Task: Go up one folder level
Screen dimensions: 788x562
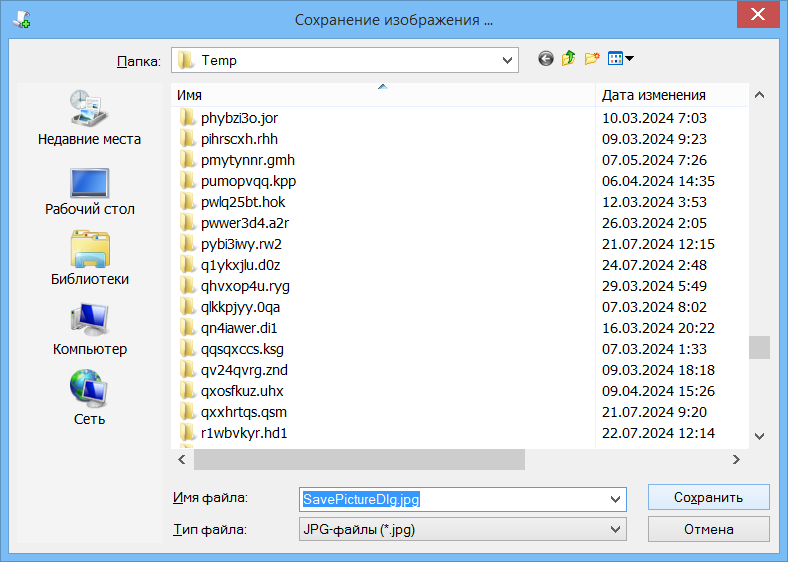Action: pyautogui.click(x=568, y=59)
